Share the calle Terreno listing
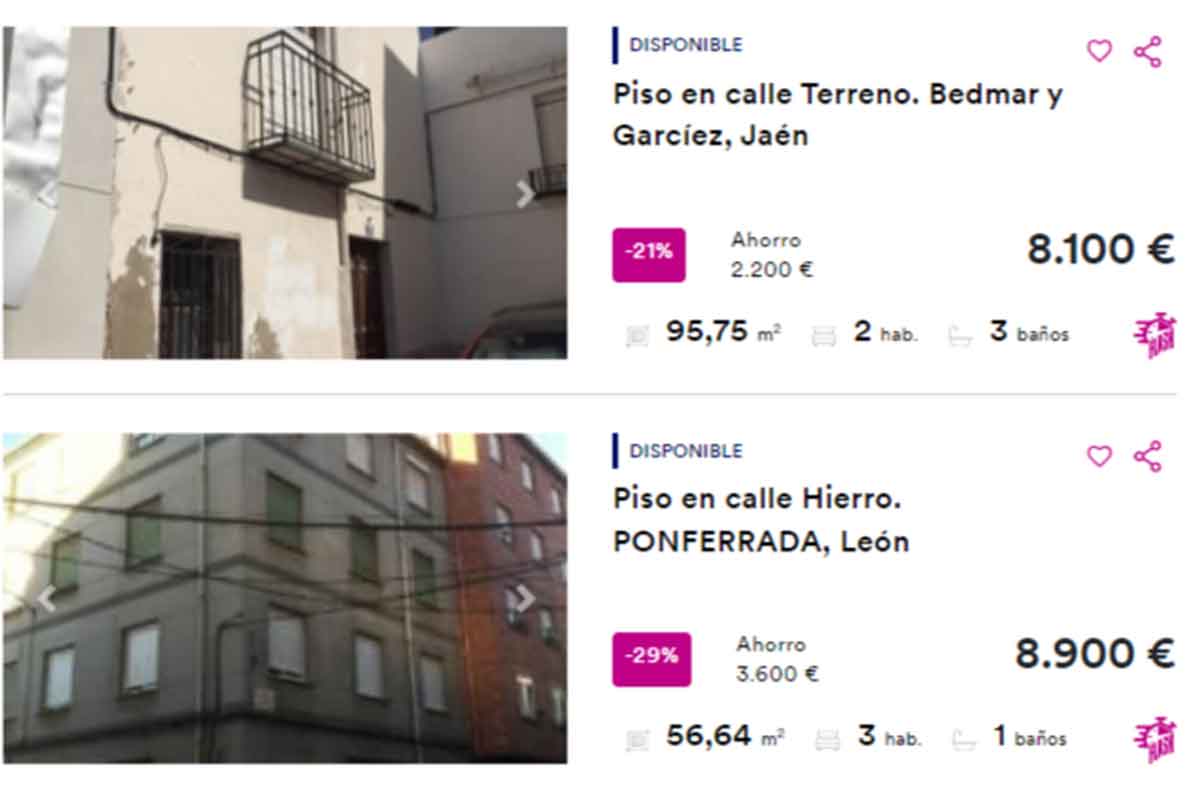This screenshot has width=1200, height=792. (1147, 51)
